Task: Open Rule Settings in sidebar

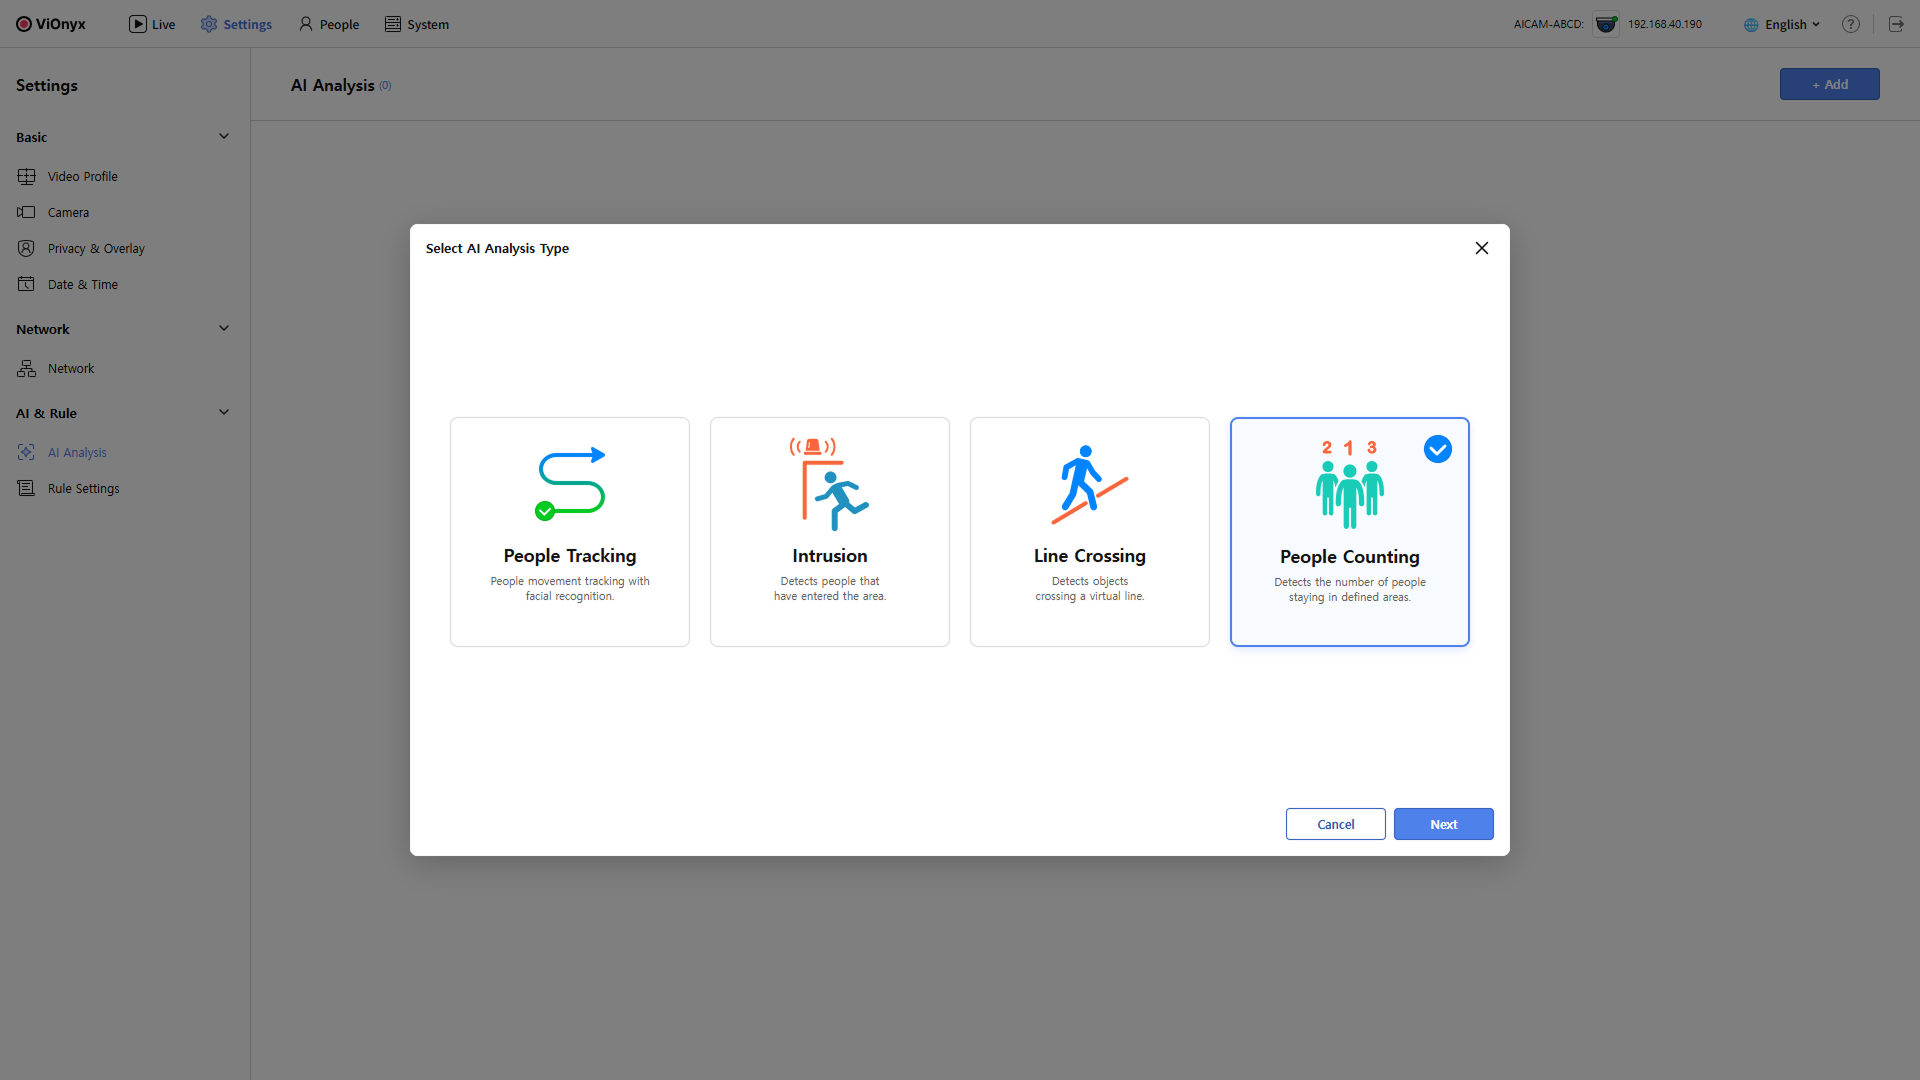Action: [x=83, y=488]
